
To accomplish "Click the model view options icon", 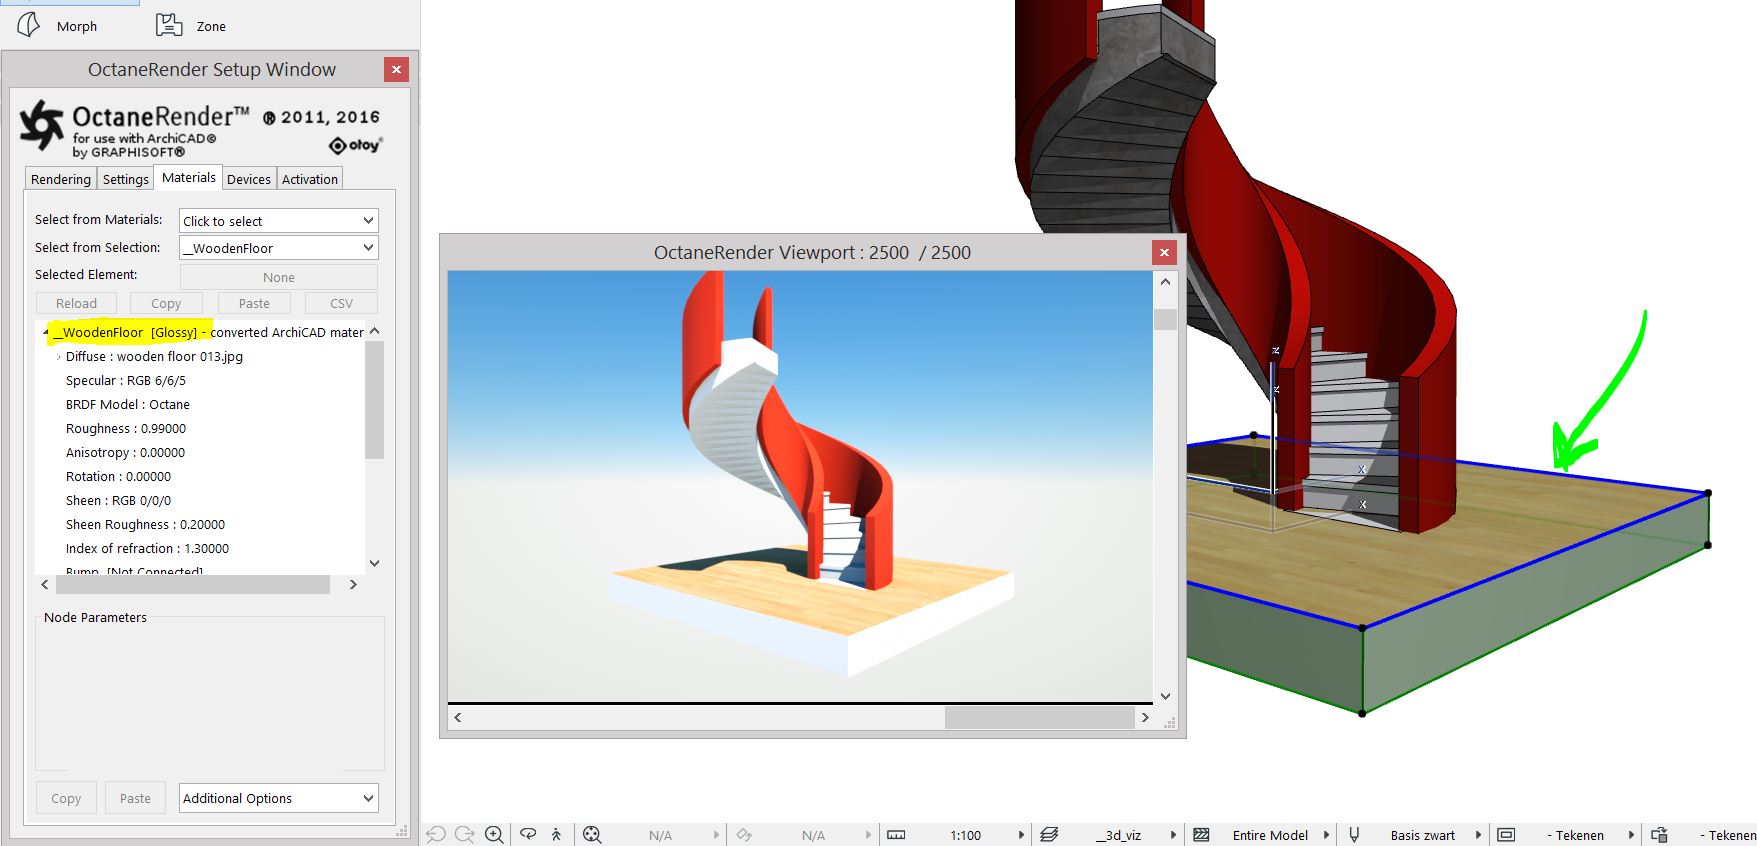I will 1507,835.
